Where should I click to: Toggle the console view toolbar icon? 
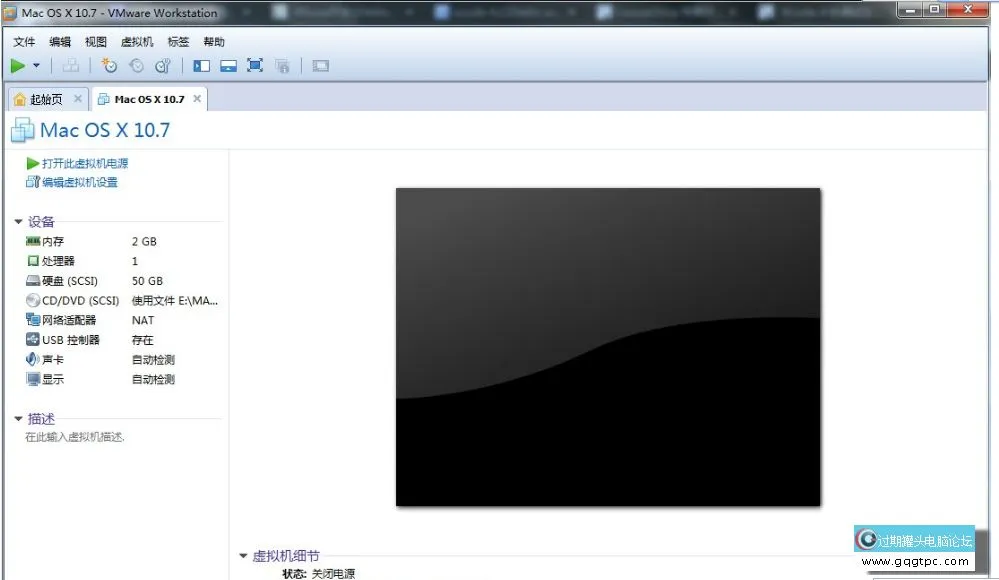click(319, 64)
